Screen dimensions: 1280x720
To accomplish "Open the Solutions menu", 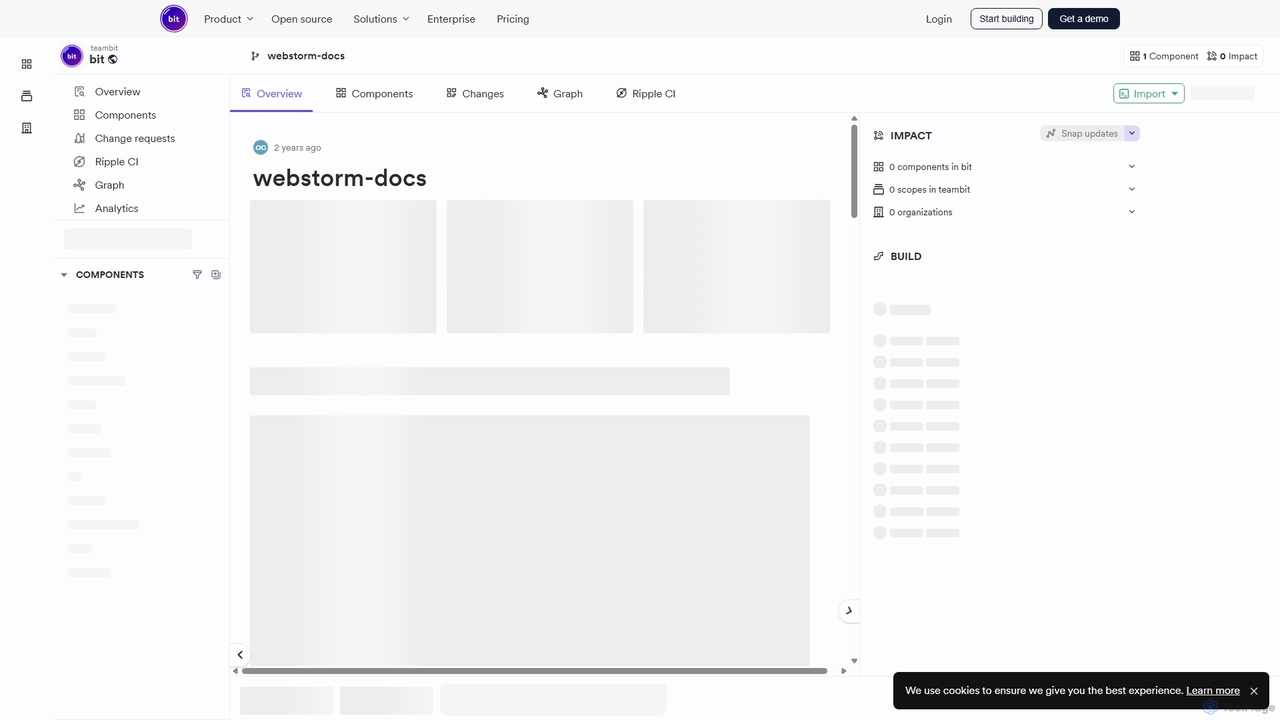I will tap(381, 19).
